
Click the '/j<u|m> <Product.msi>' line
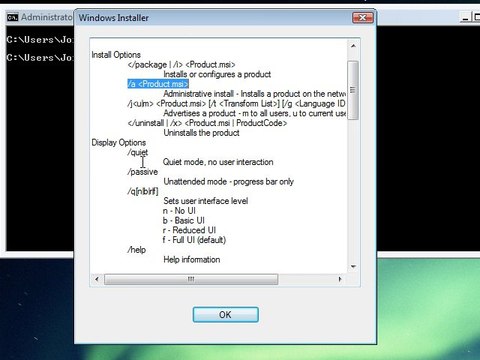coord(236,104)
